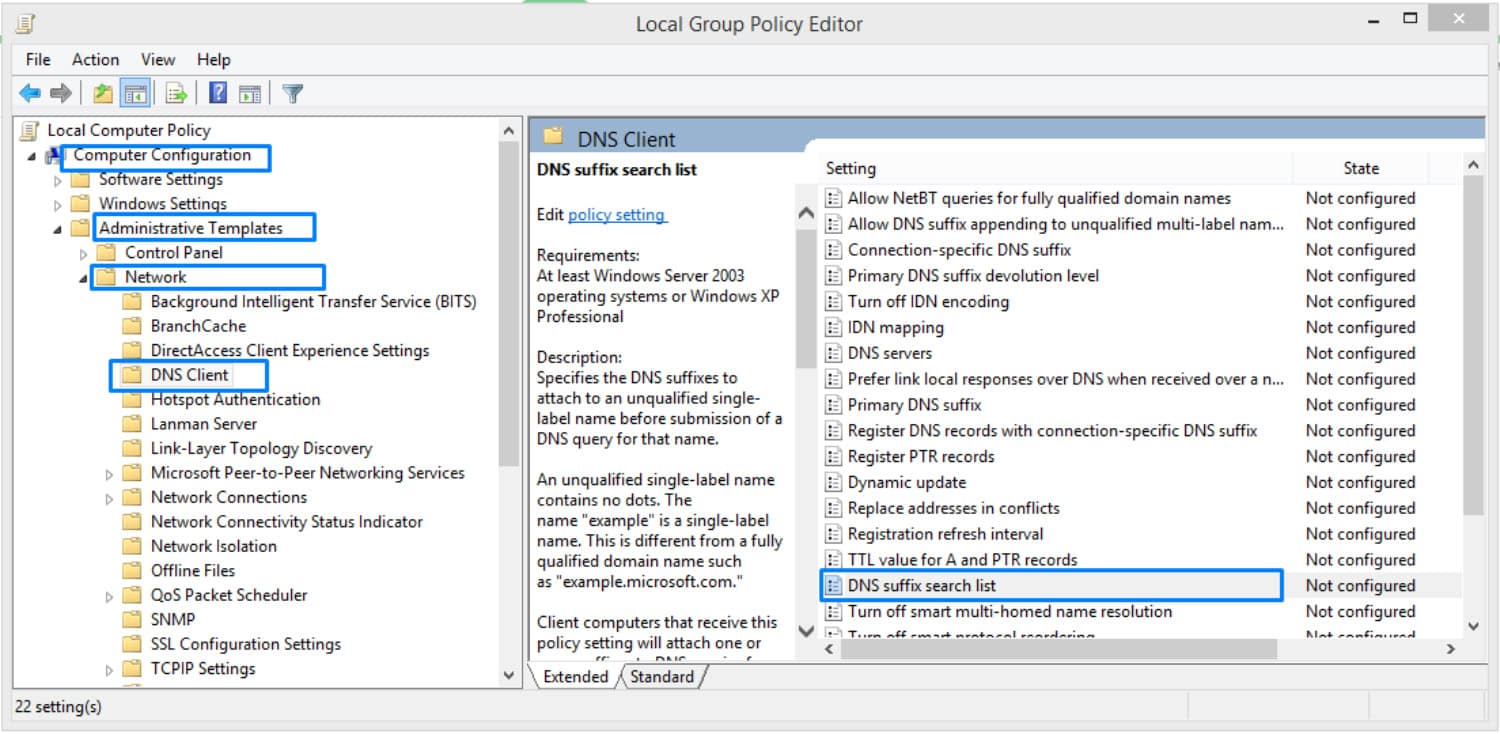This screenshot has width=1500, height=734.
Task: Click the Filter funnel icon
Action: (290, 92)
